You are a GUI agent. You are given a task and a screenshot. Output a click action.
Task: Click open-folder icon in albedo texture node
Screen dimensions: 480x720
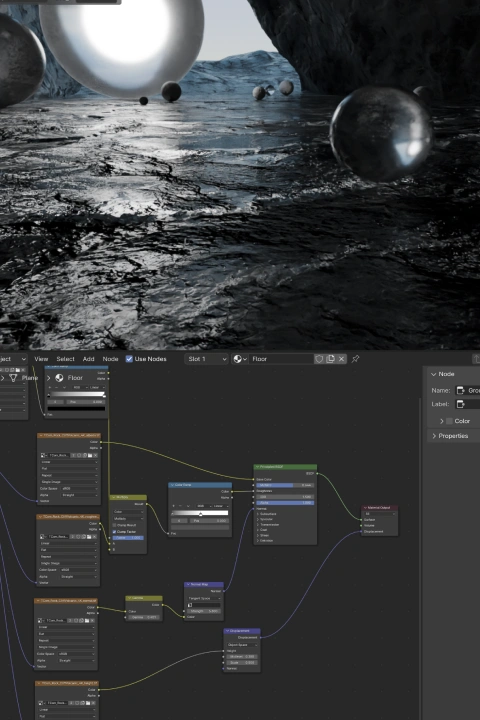tap(90, 456)
